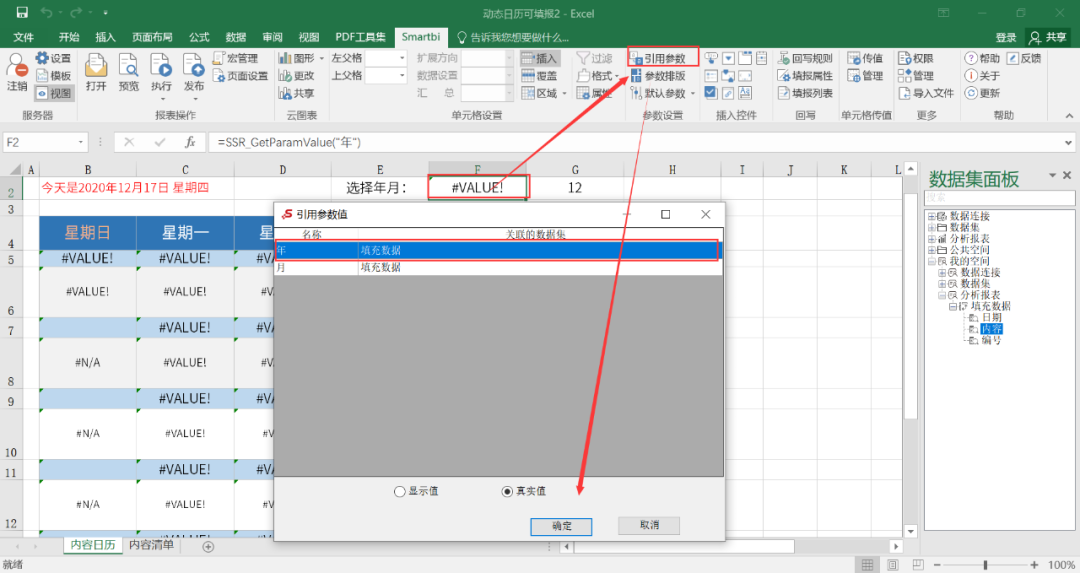1080x573 pixels.
Task: Select the 日期 field in tree
Action: 992,317
